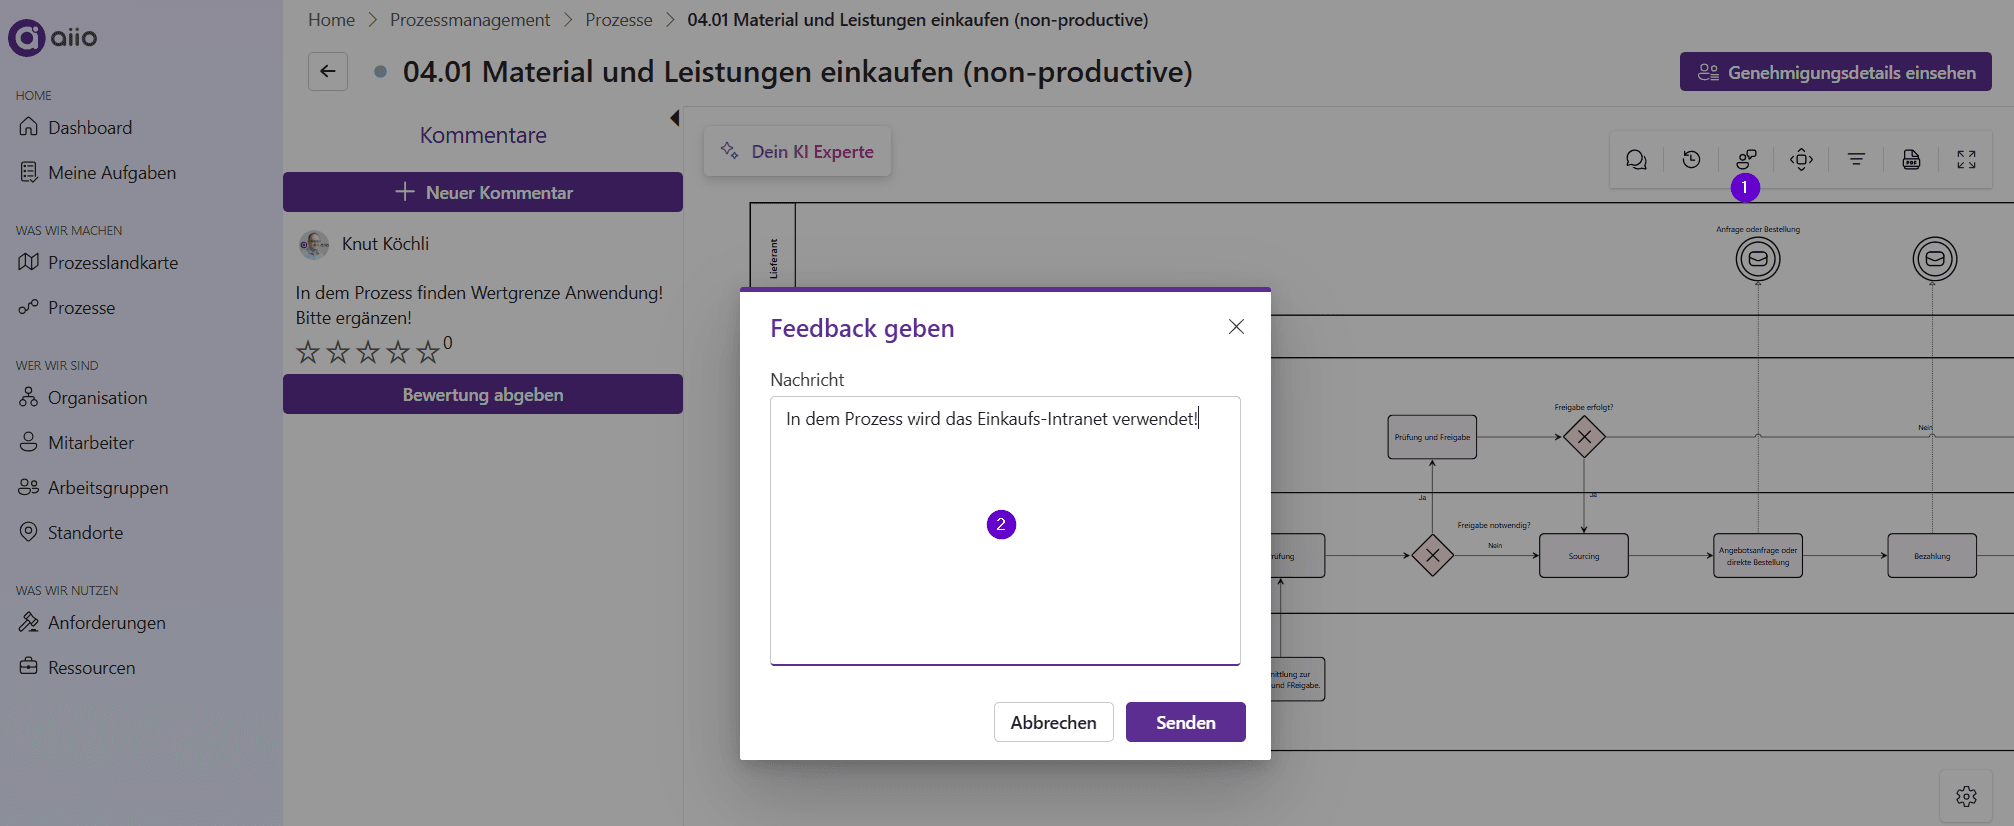Click the focus/center diagram icon
The image size is (2014, 826).
click(x=1801, y=159)
